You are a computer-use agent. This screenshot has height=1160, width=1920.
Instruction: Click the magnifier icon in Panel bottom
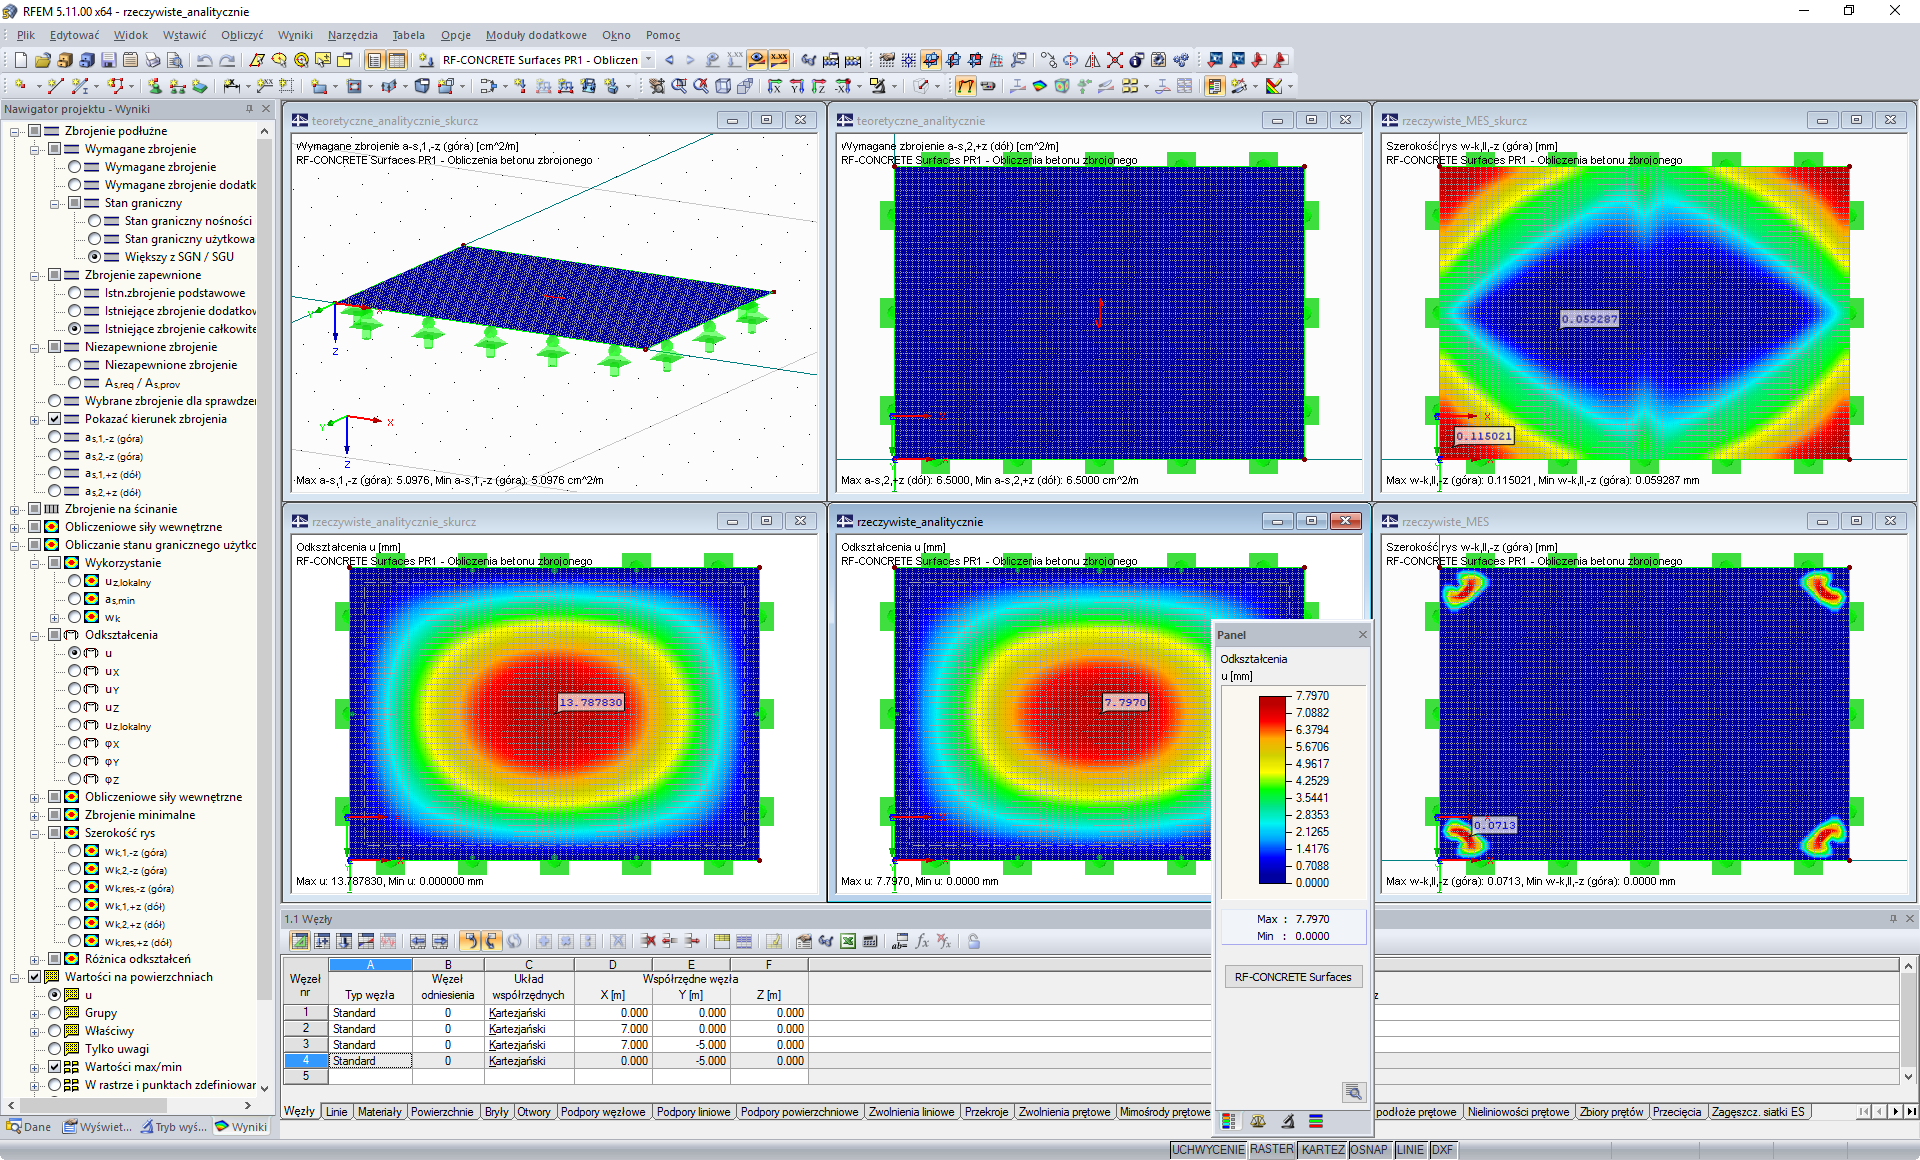click(x=1353, y=1092)
